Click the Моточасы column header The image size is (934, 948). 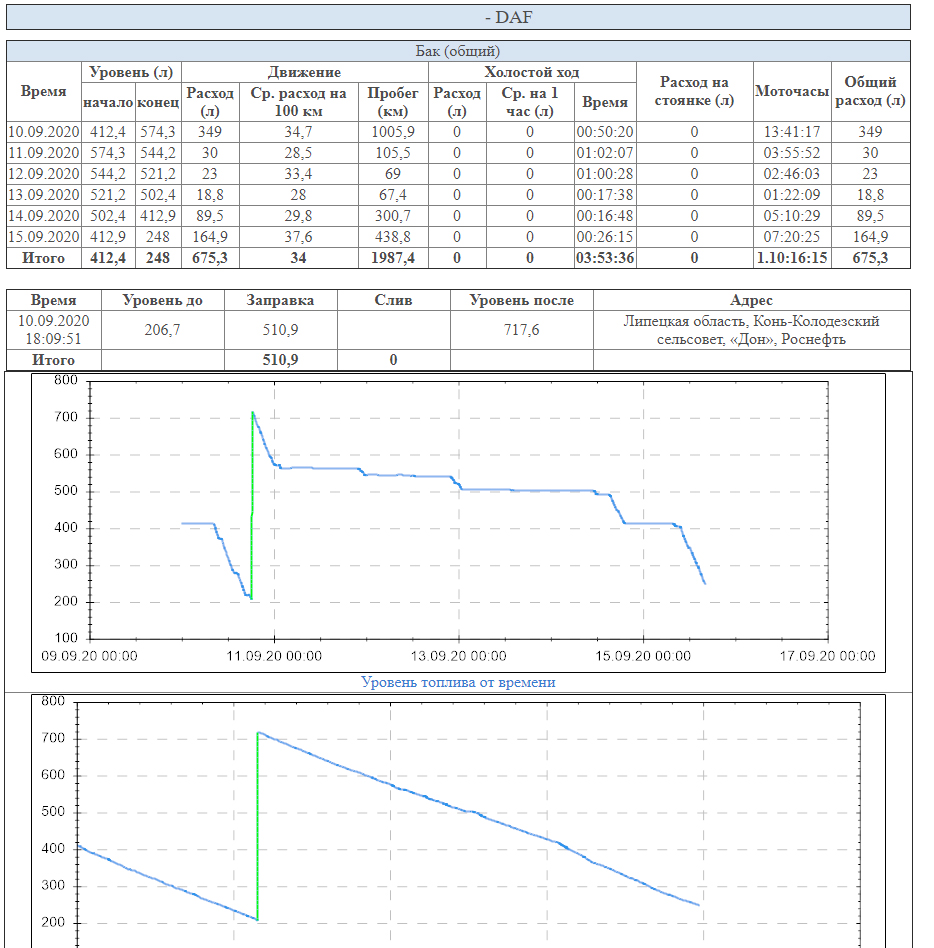click(792, 92)
